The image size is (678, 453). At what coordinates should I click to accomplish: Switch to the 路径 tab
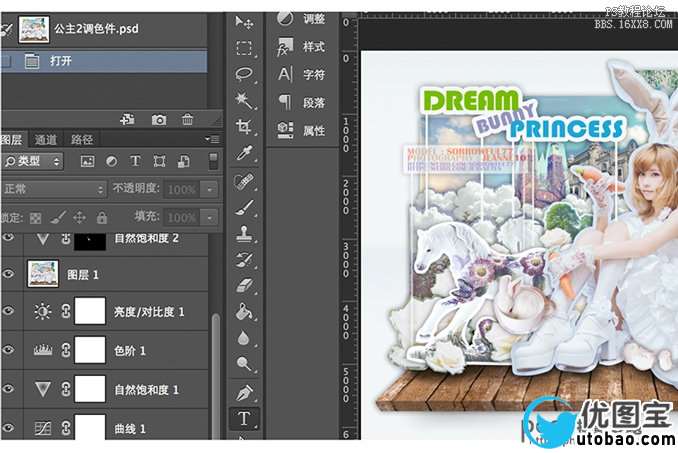[82, 139]
